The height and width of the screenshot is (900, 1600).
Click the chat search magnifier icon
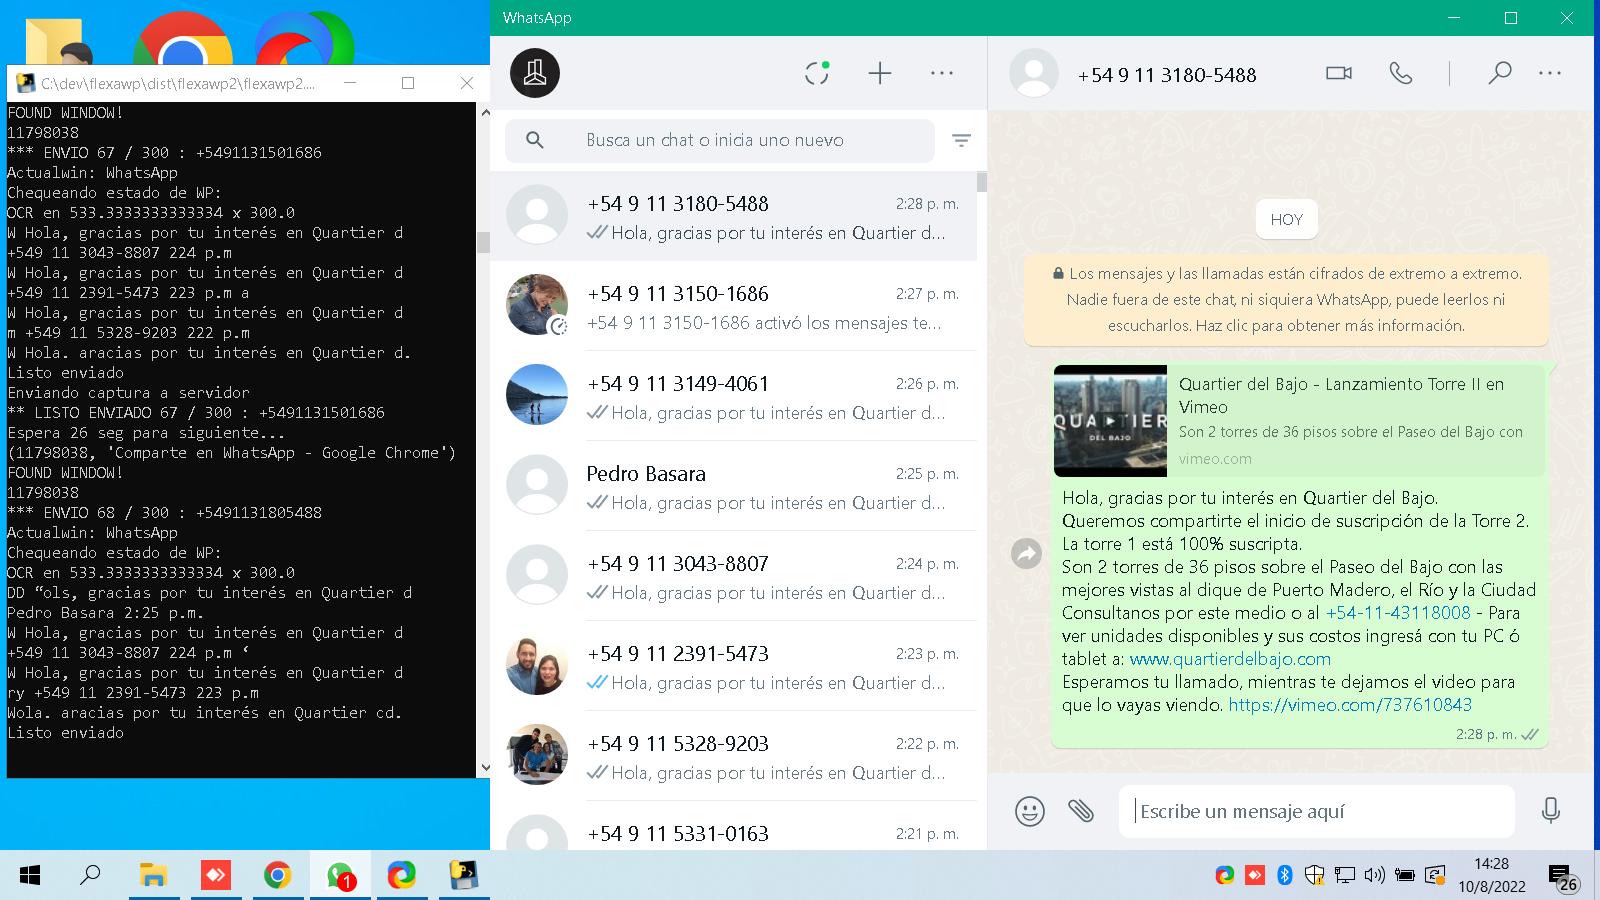[x=535, y=141]
